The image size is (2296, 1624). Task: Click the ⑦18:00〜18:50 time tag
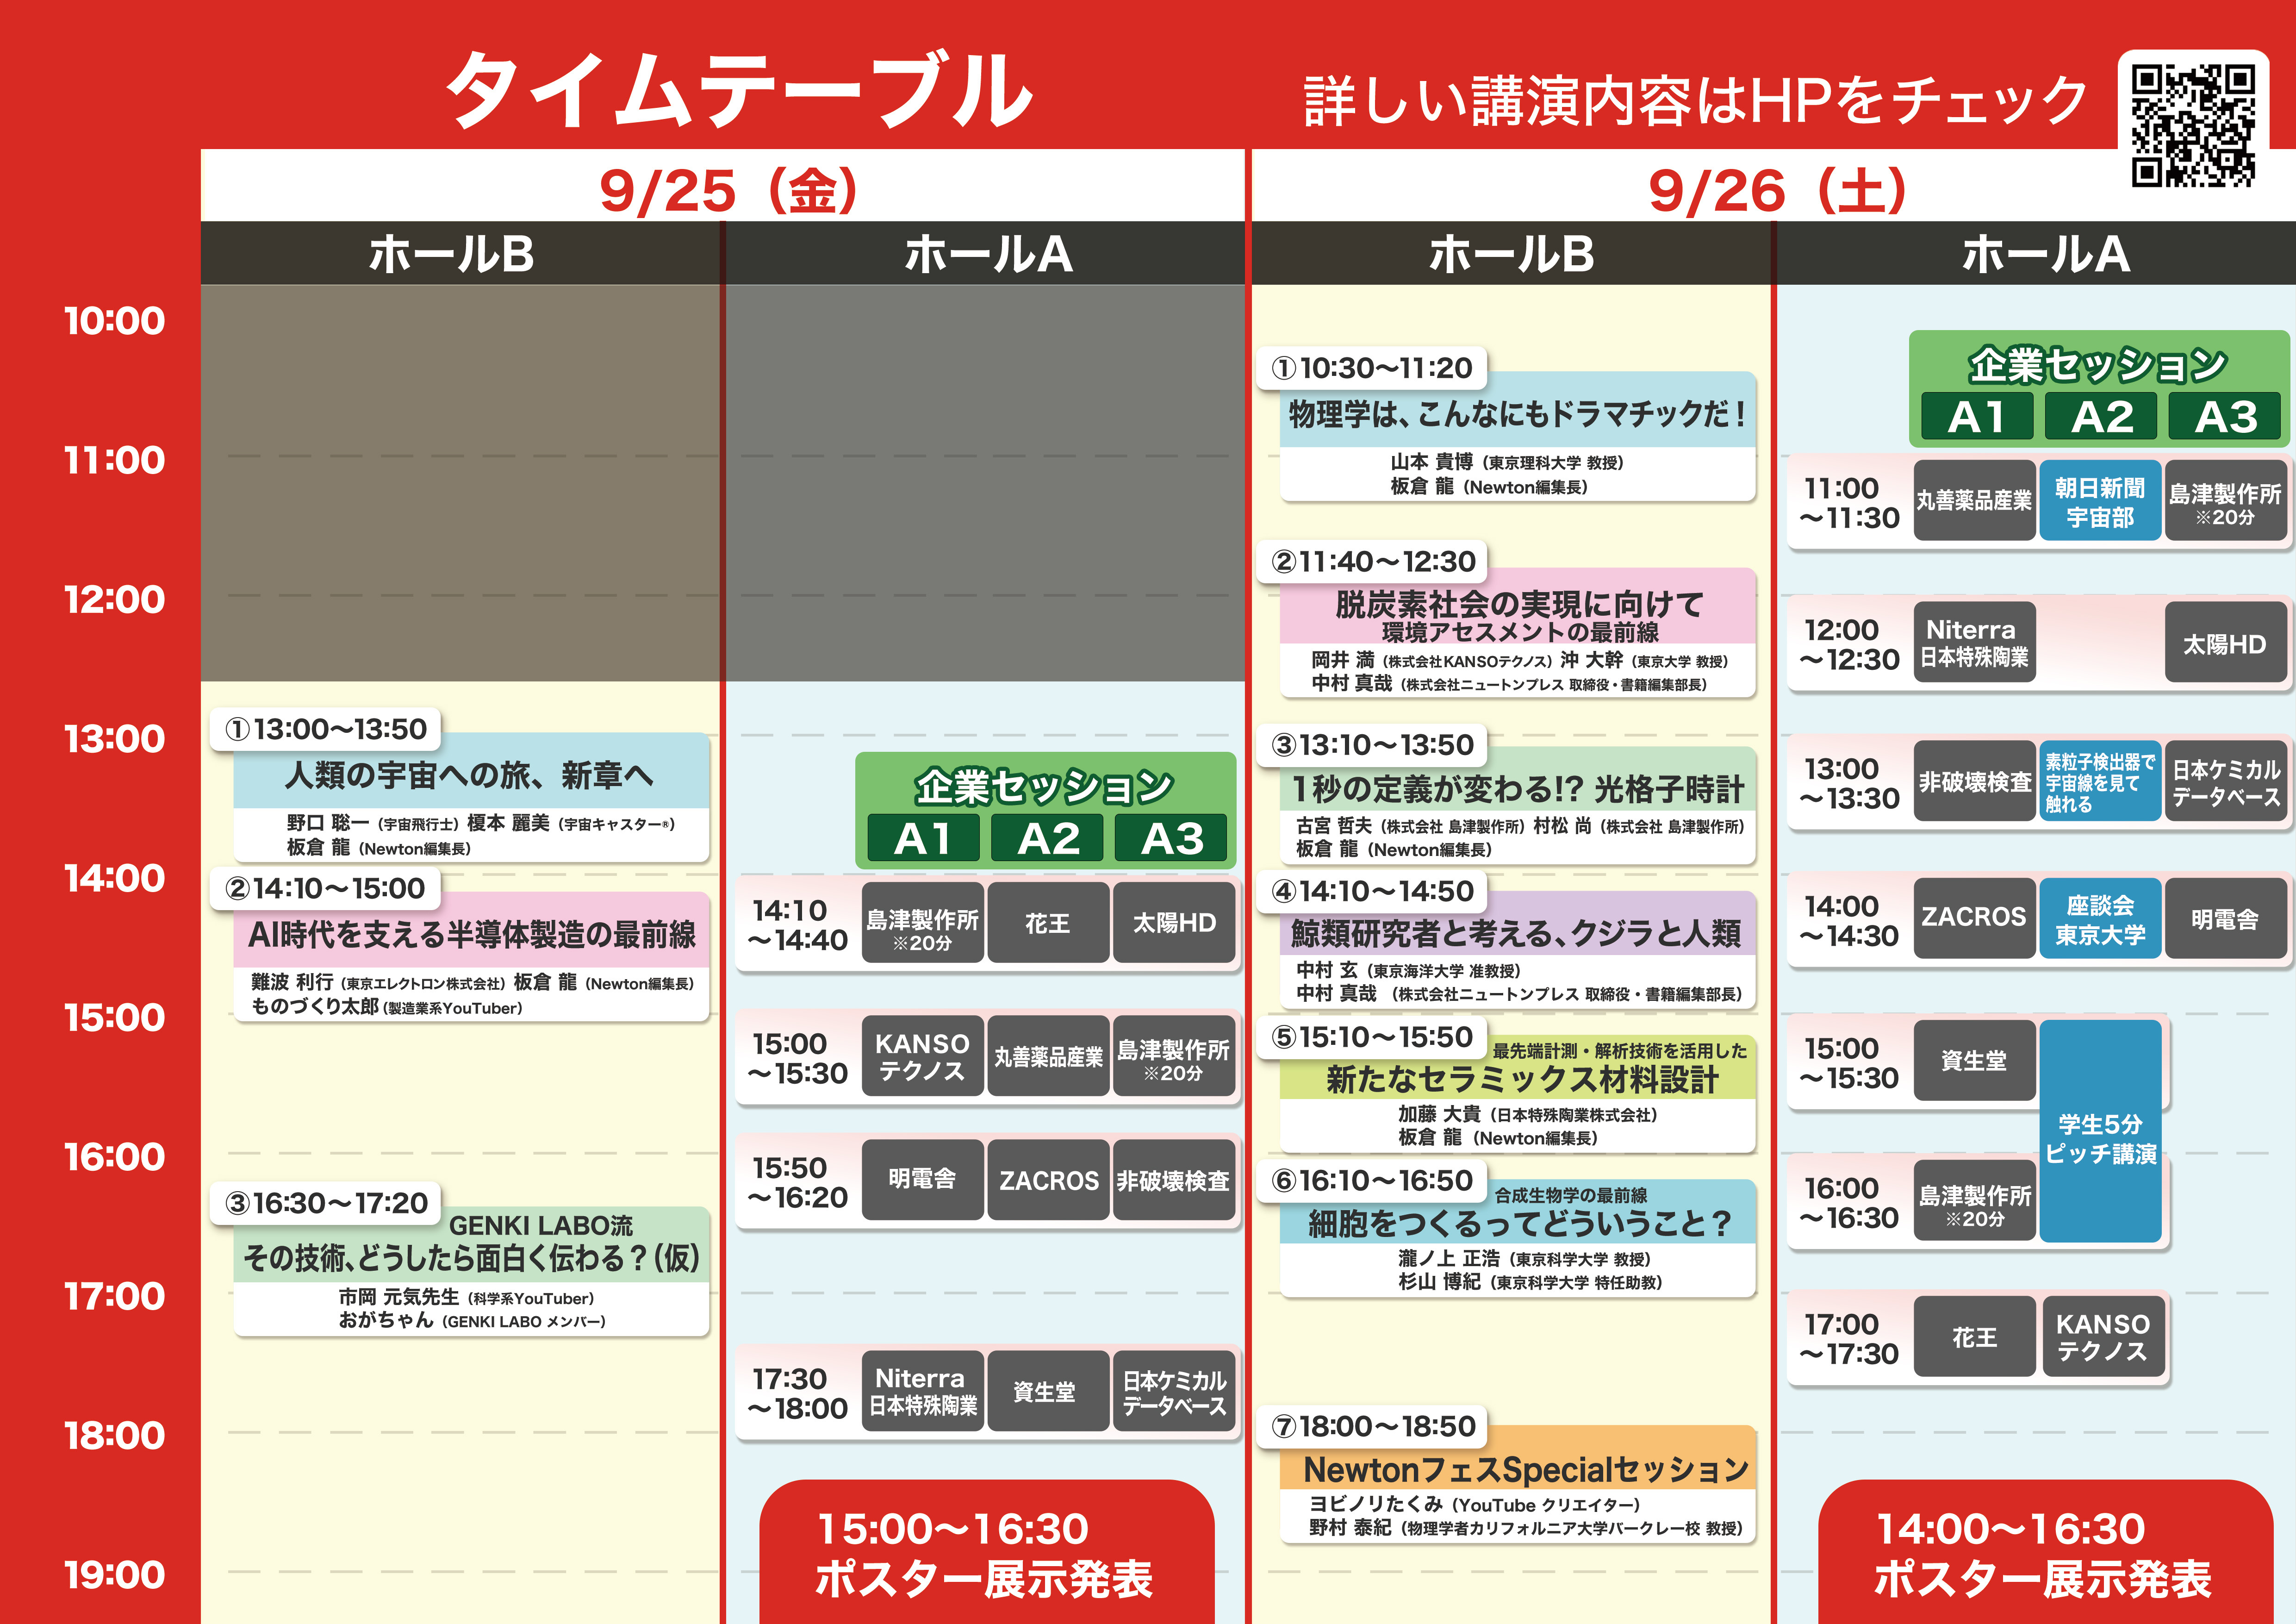(1372, 1426)
